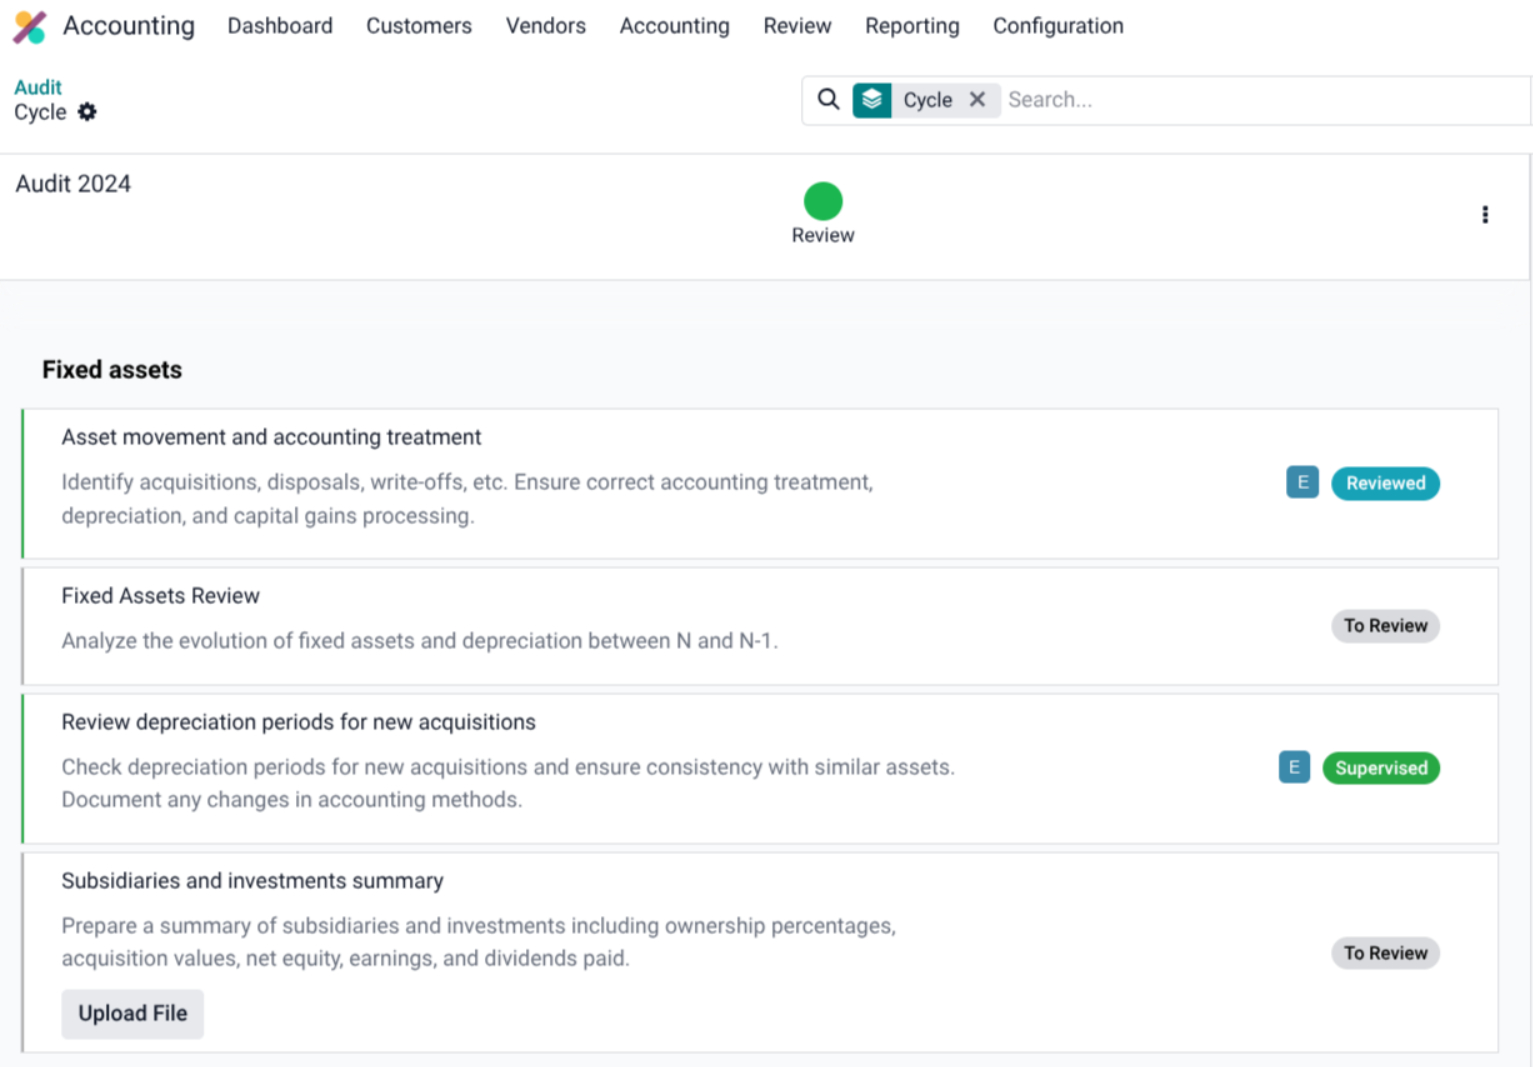Screen dimensions: 1533x1067
Task: Open the Accounting dropdown menu
Action: 674,26
